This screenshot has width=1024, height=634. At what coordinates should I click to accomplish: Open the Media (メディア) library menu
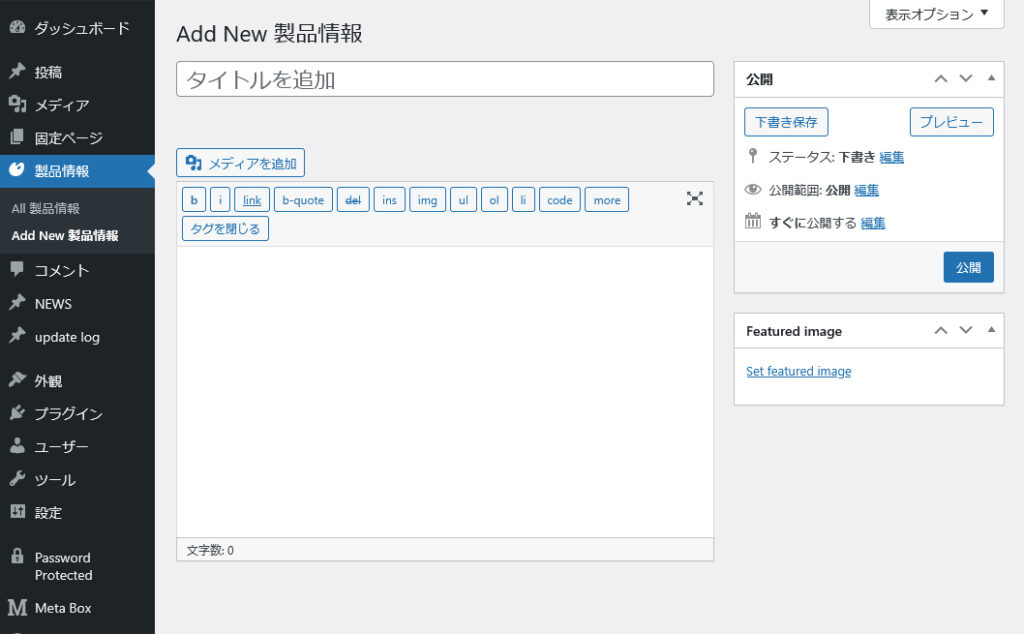61,105
